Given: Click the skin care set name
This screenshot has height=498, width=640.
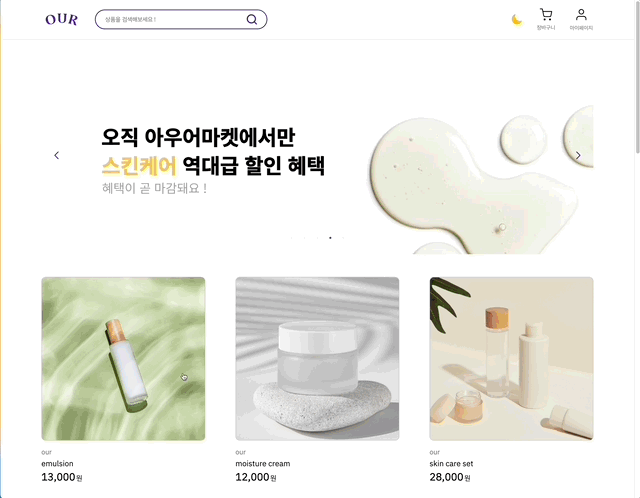Looking at the screenshot, I should 451,464.
